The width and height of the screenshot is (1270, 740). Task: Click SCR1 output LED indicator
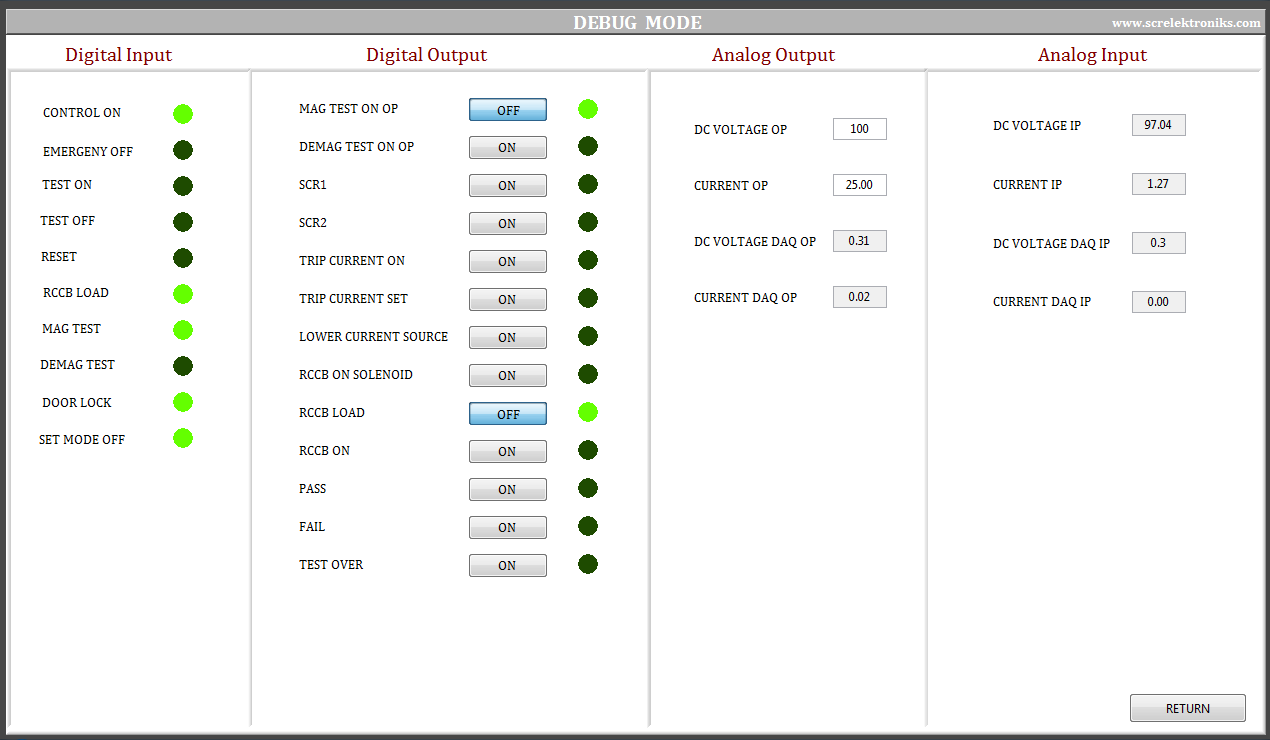tap(588, 184)
